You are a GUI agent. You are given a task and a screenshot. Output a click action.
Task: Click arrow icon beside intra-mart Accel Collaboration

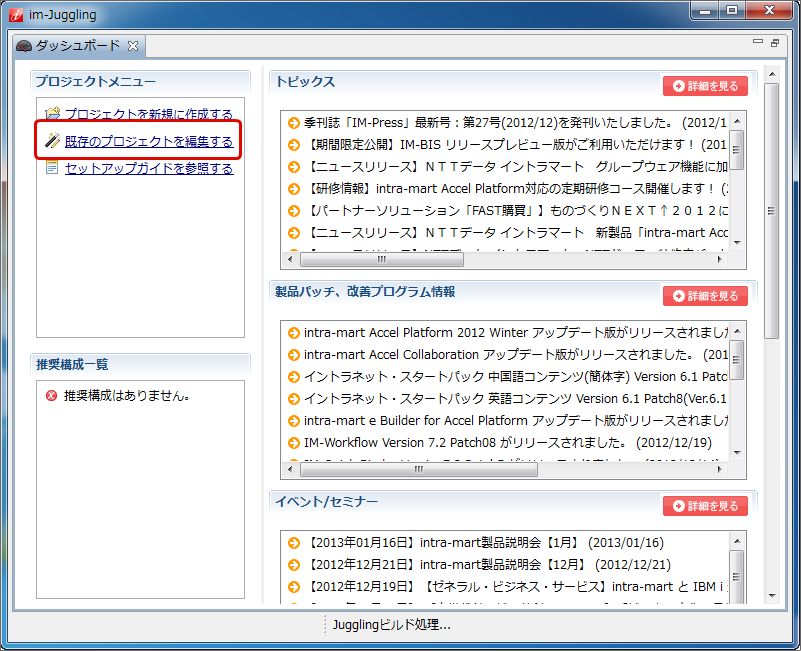click(x=294, y=355)
